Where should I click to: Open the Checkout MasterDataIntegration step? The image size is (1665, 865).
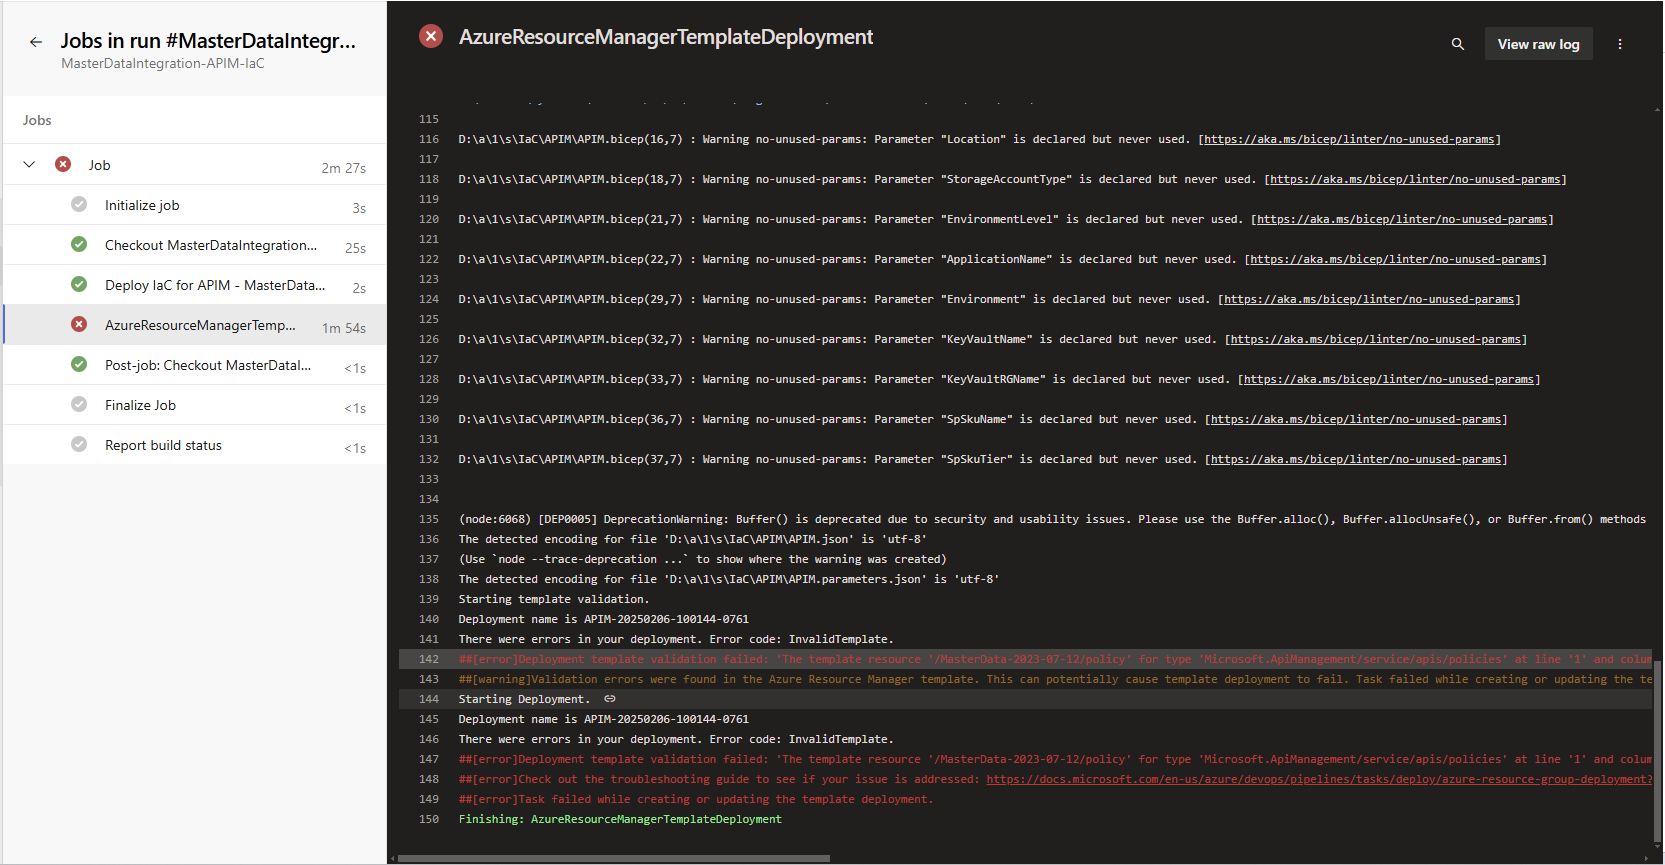pos(195,245)
